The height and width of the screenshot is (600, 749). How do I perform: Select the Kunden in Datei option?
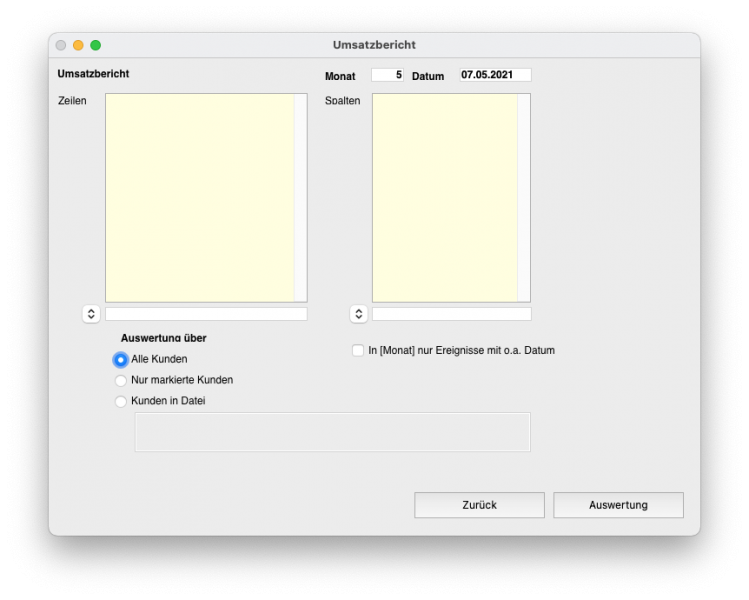pos(121,401)
